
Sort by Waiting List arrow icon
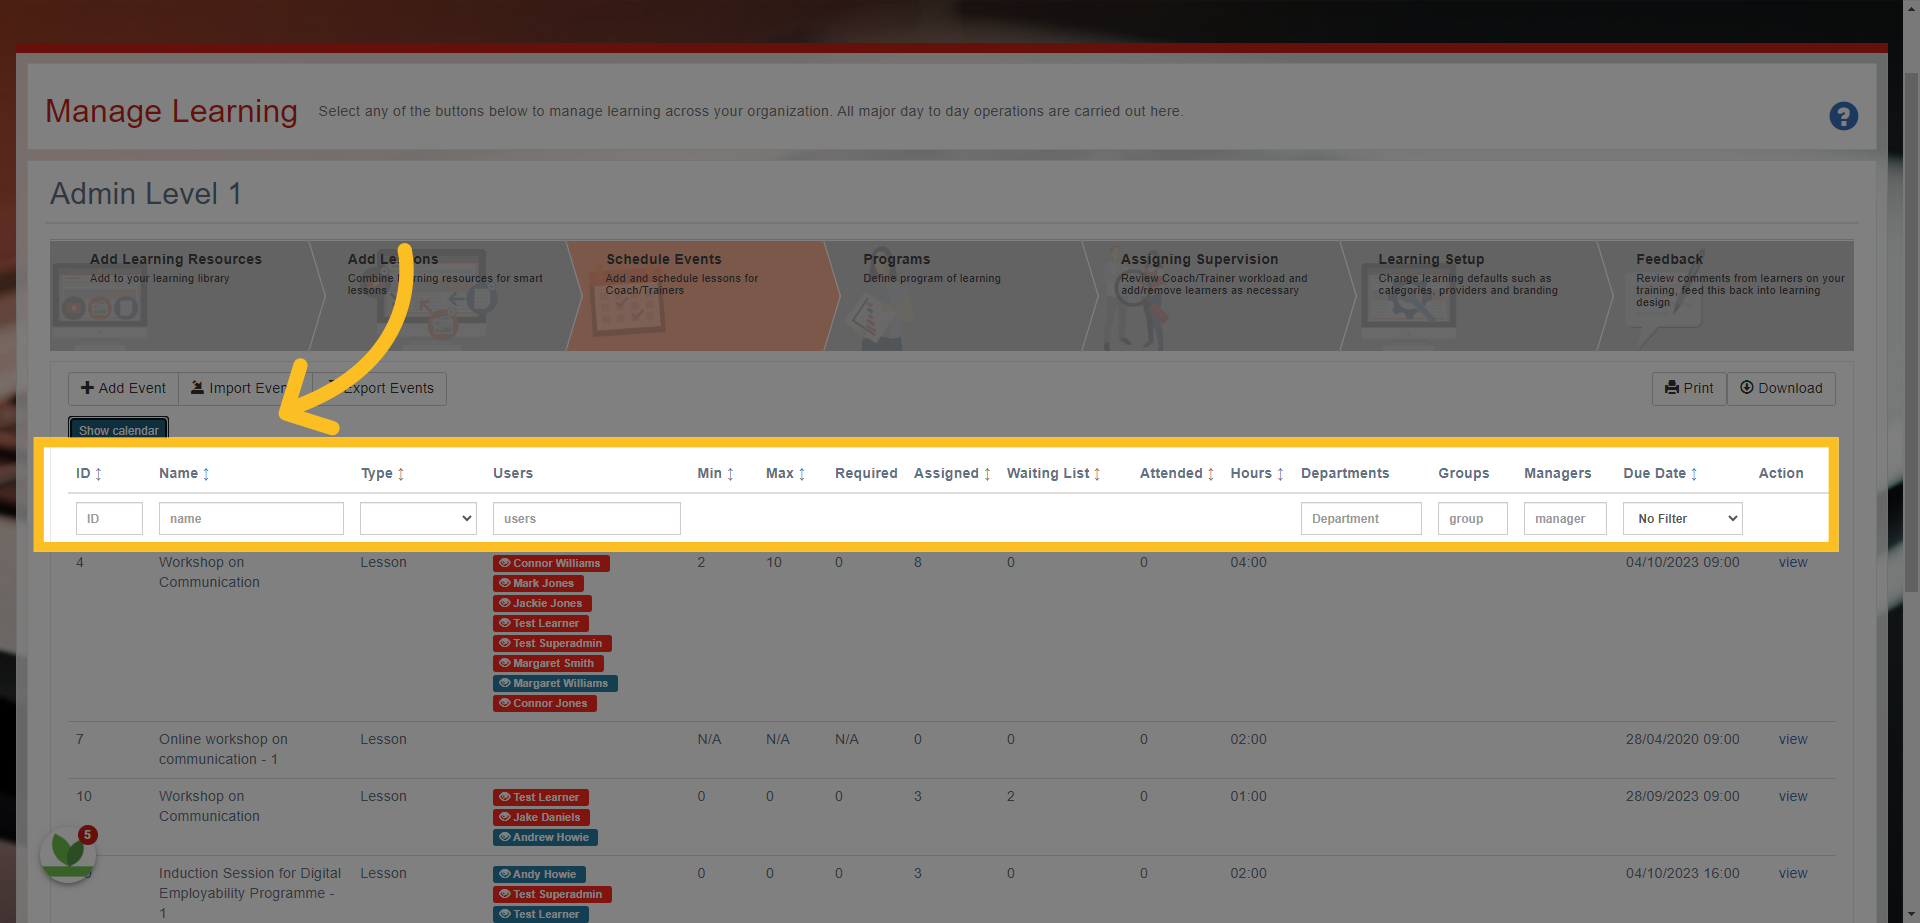click(1097, 474)
